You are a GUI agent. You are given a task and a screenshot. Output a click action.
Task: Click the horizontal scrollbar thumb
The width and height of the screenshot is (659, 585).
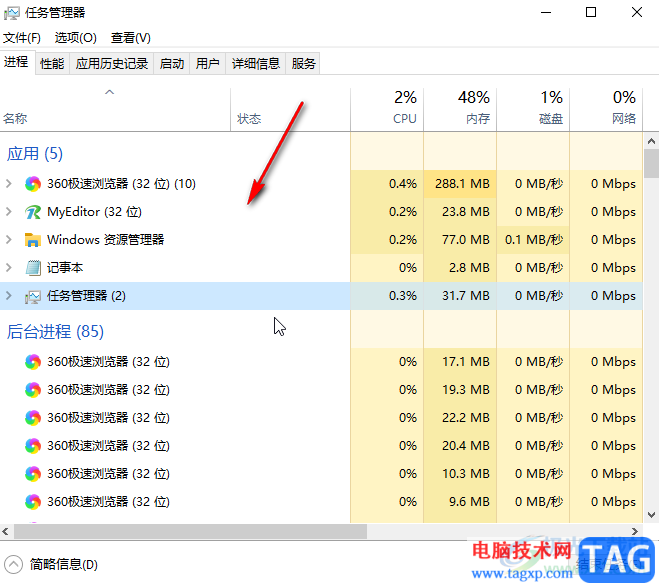pyautogui.click(x=190, y=532)
